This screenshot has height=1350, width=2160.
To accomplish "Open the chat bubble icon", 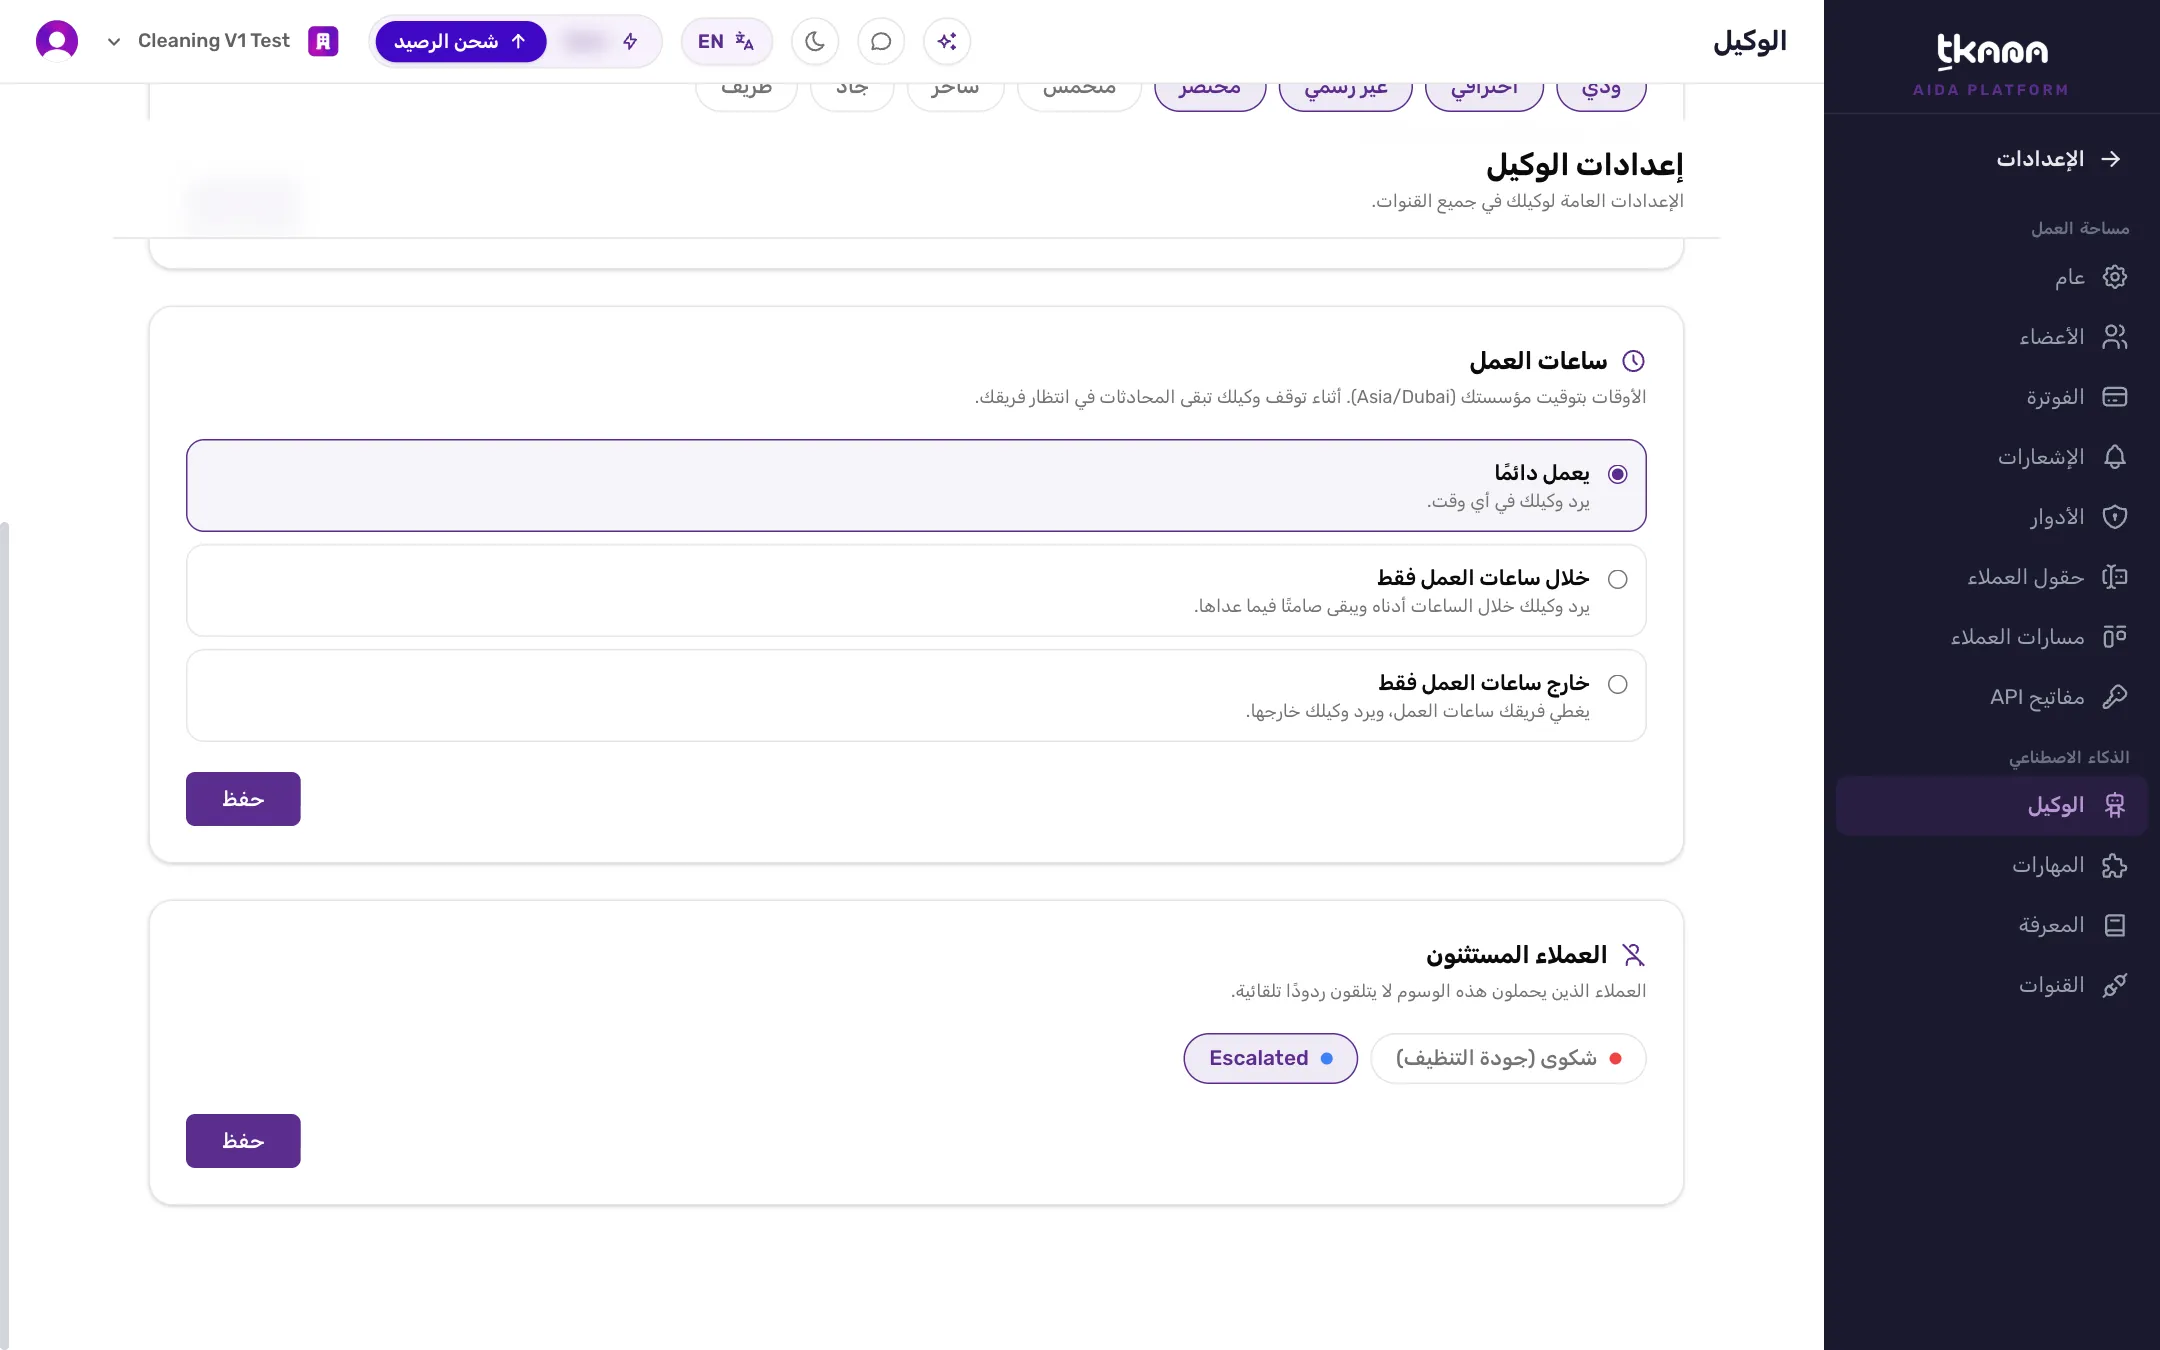I will point(881,42).
